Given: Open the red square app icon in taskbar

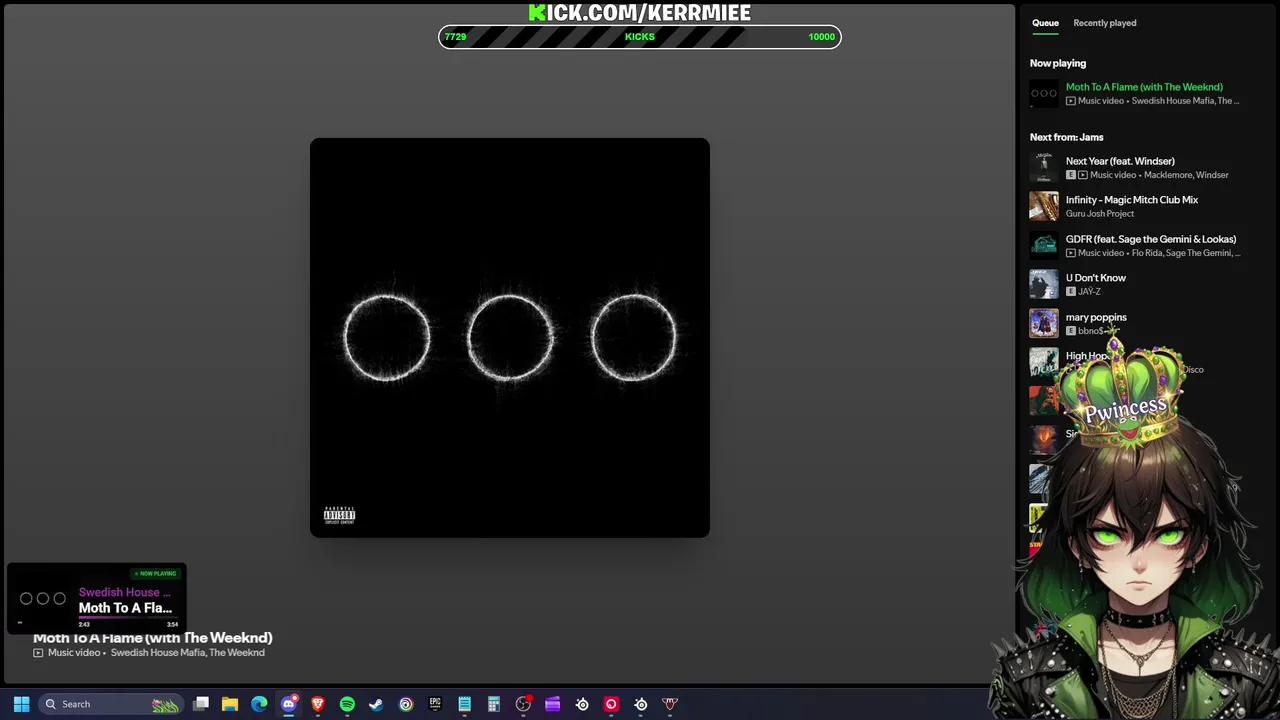Looking at the screenshot, I should point(611,704).
